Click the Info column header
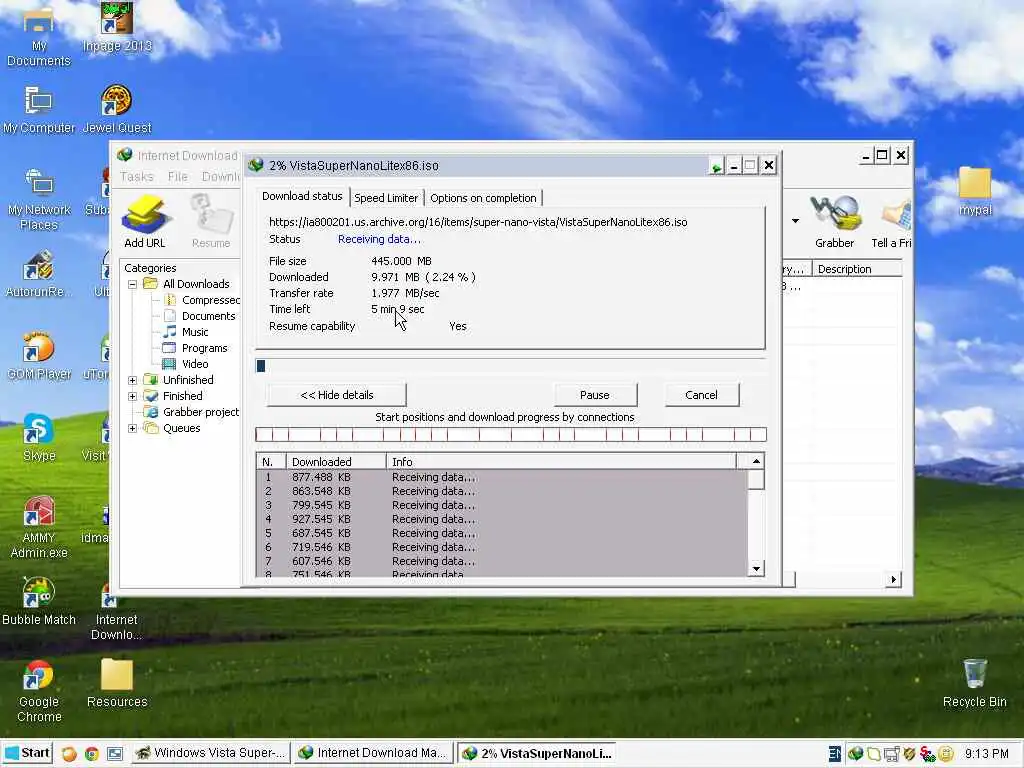This screenshot has height=768, width=1024. 561,462
